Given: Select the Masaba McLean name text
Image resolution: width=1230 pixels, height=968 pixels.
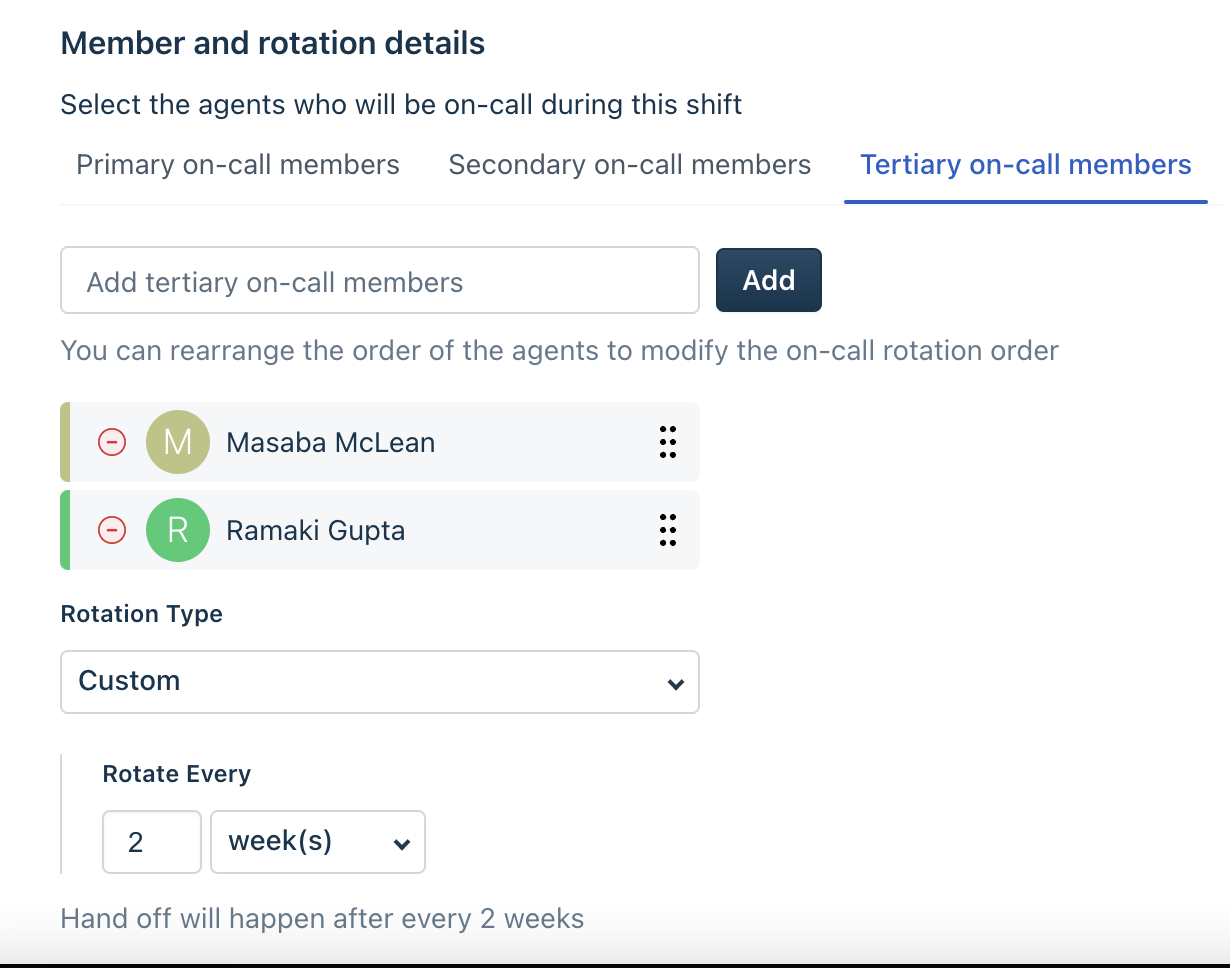Looking at the screenshot, I should [330, 443].
